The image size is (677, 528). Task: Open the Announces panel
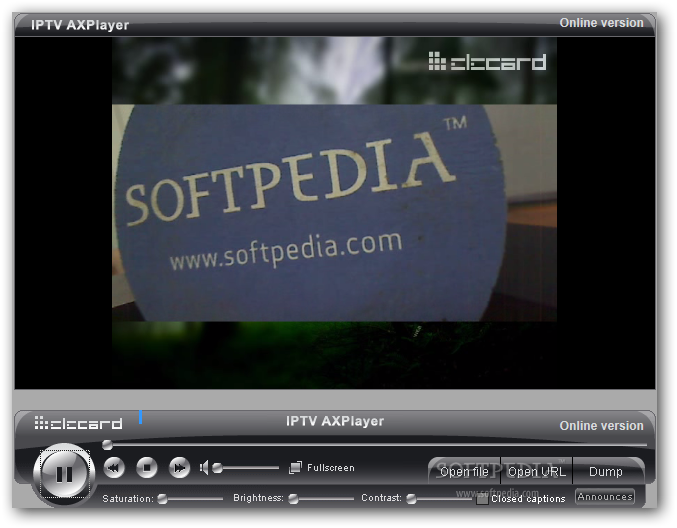point(605,497)
